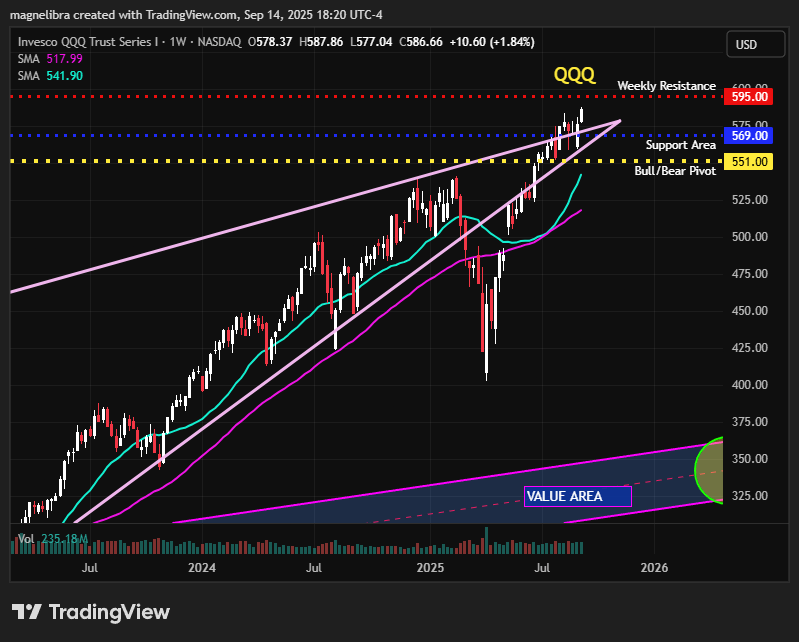Click the 450.00 price axis label
Viewport: 799px width, 642px height.
coord(750,311)
